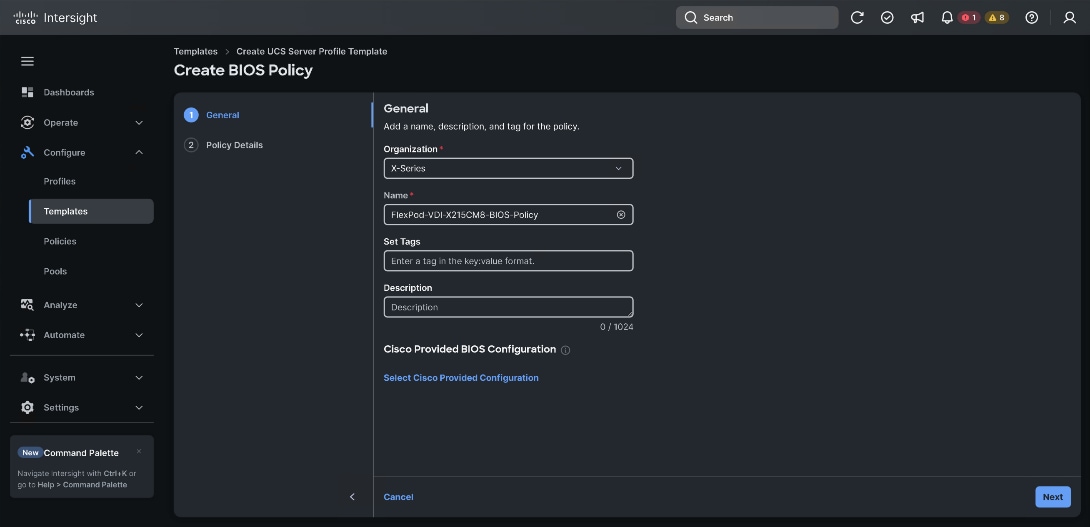Screen dimensions: 1090x527
Task: Click the Command Palette tip title
Action: tap(81, 453)
